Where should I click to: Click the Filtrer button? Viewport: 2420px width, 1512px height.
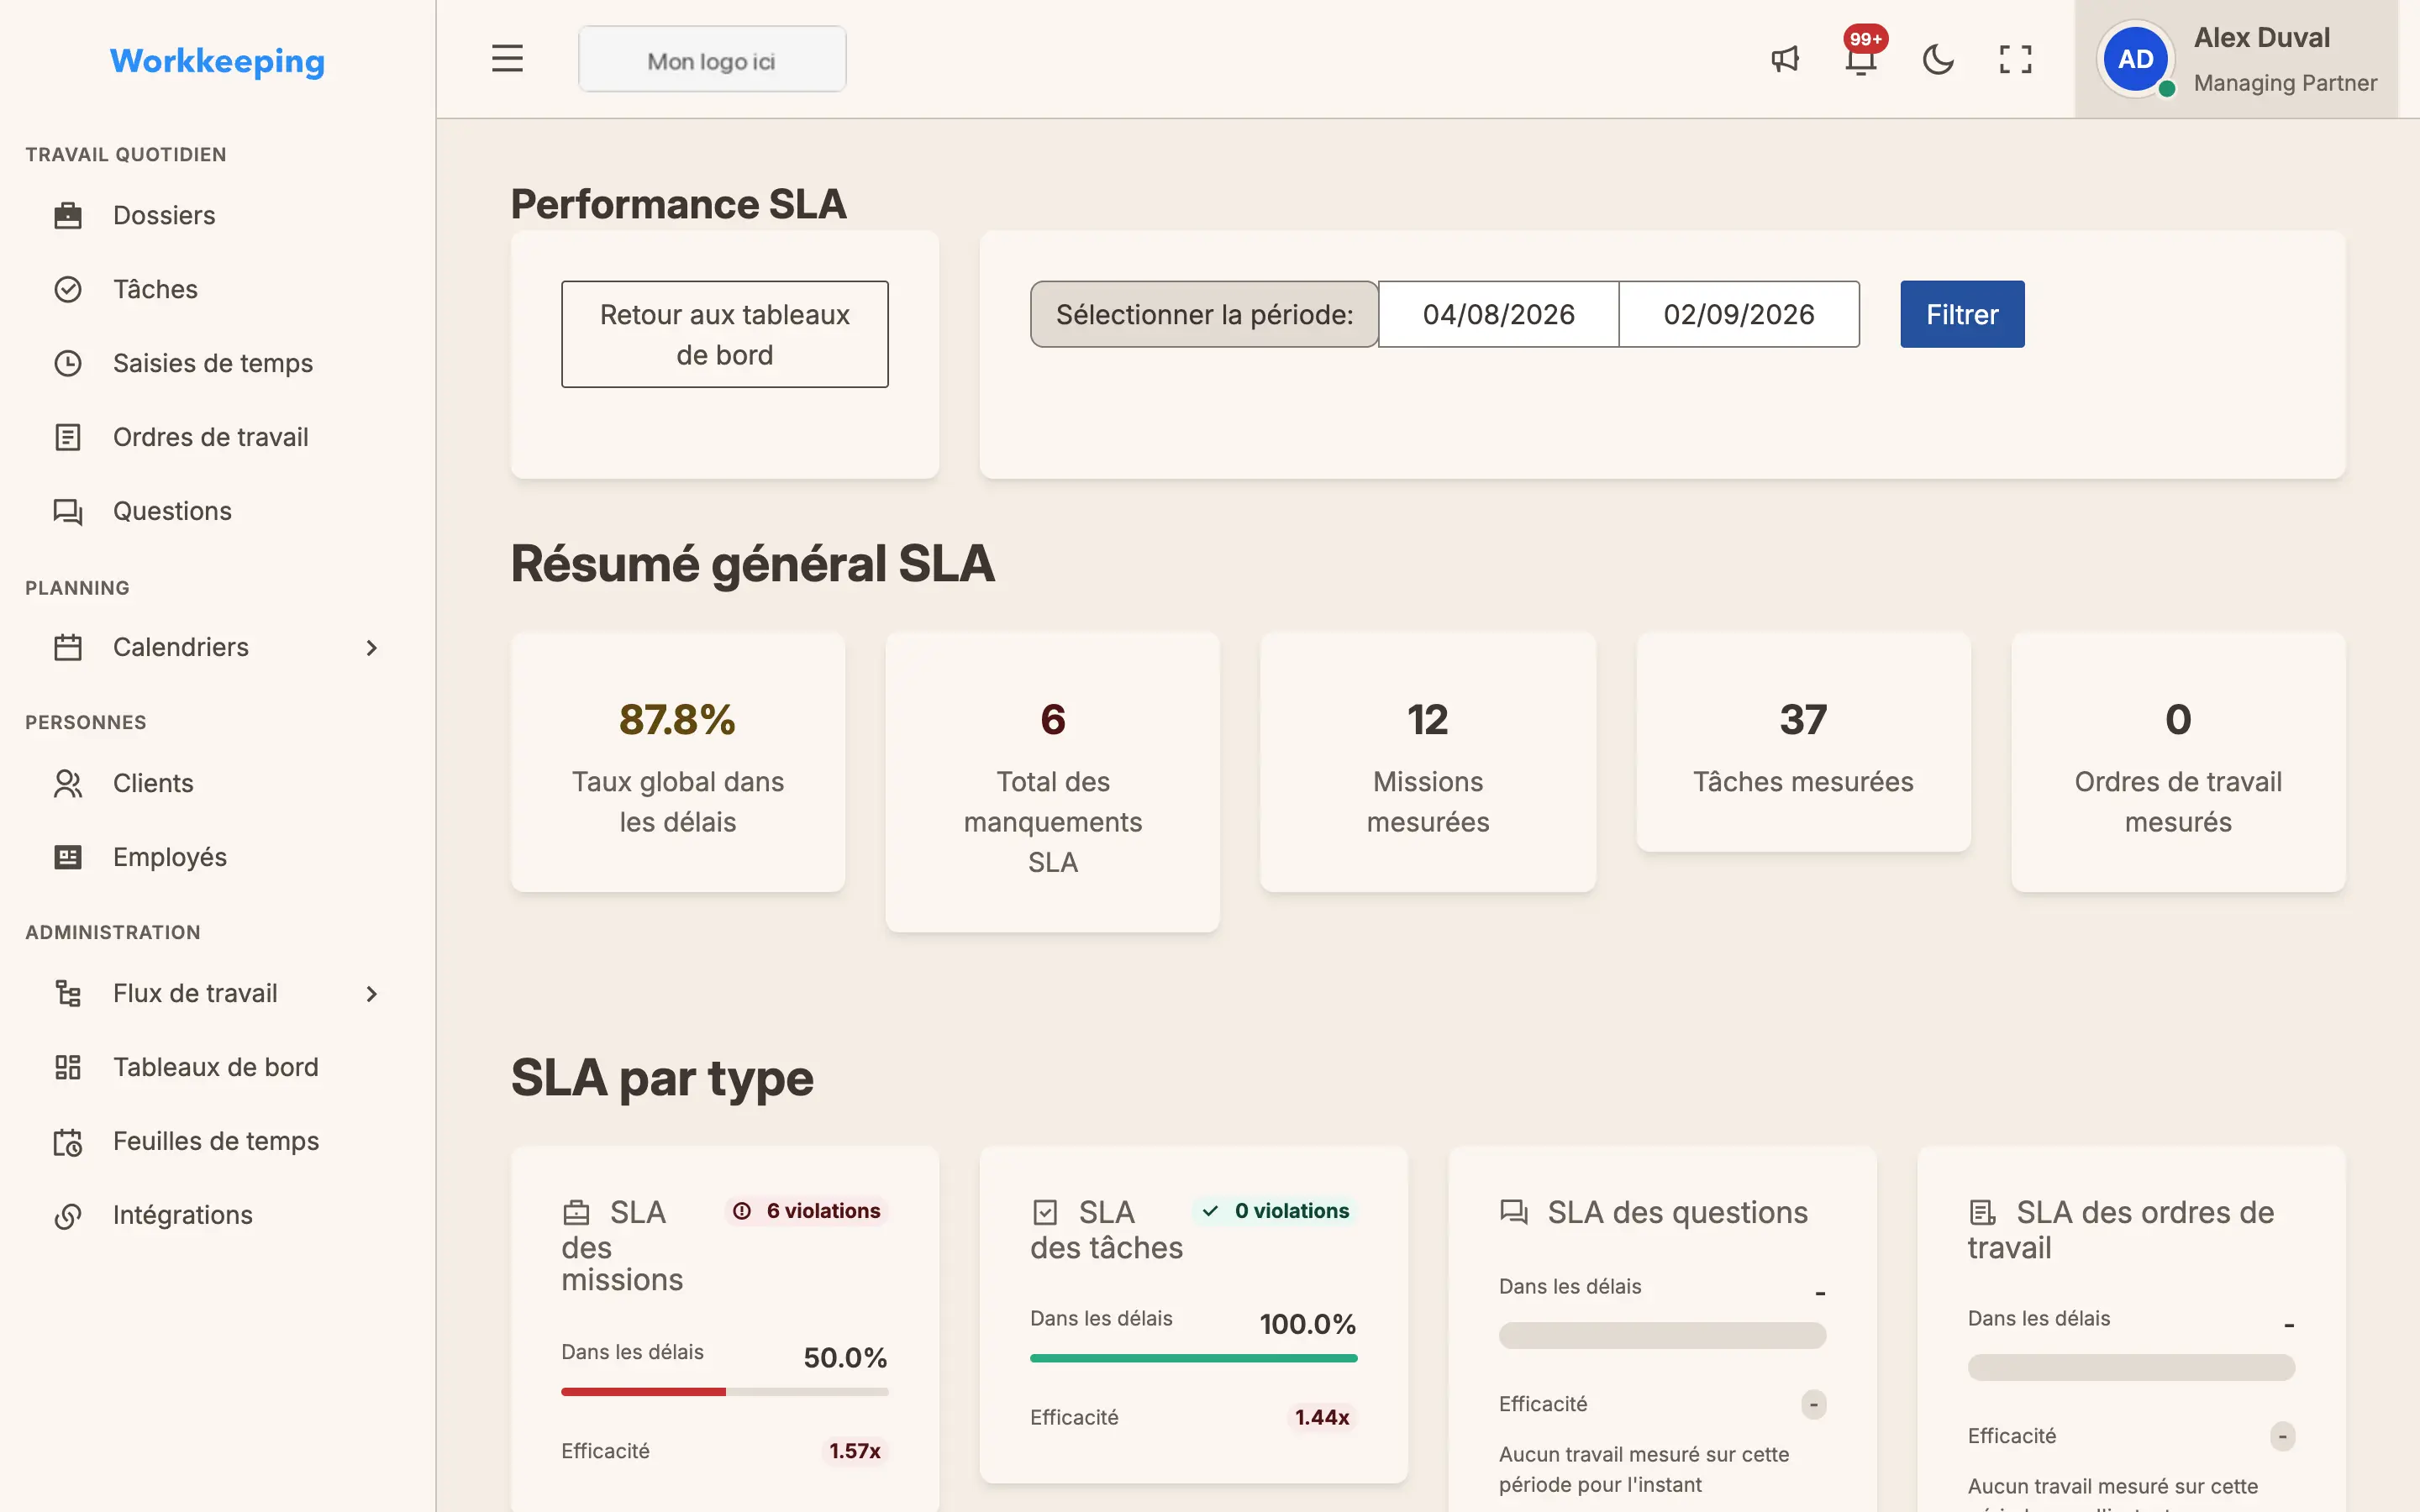pos(1962,314)
